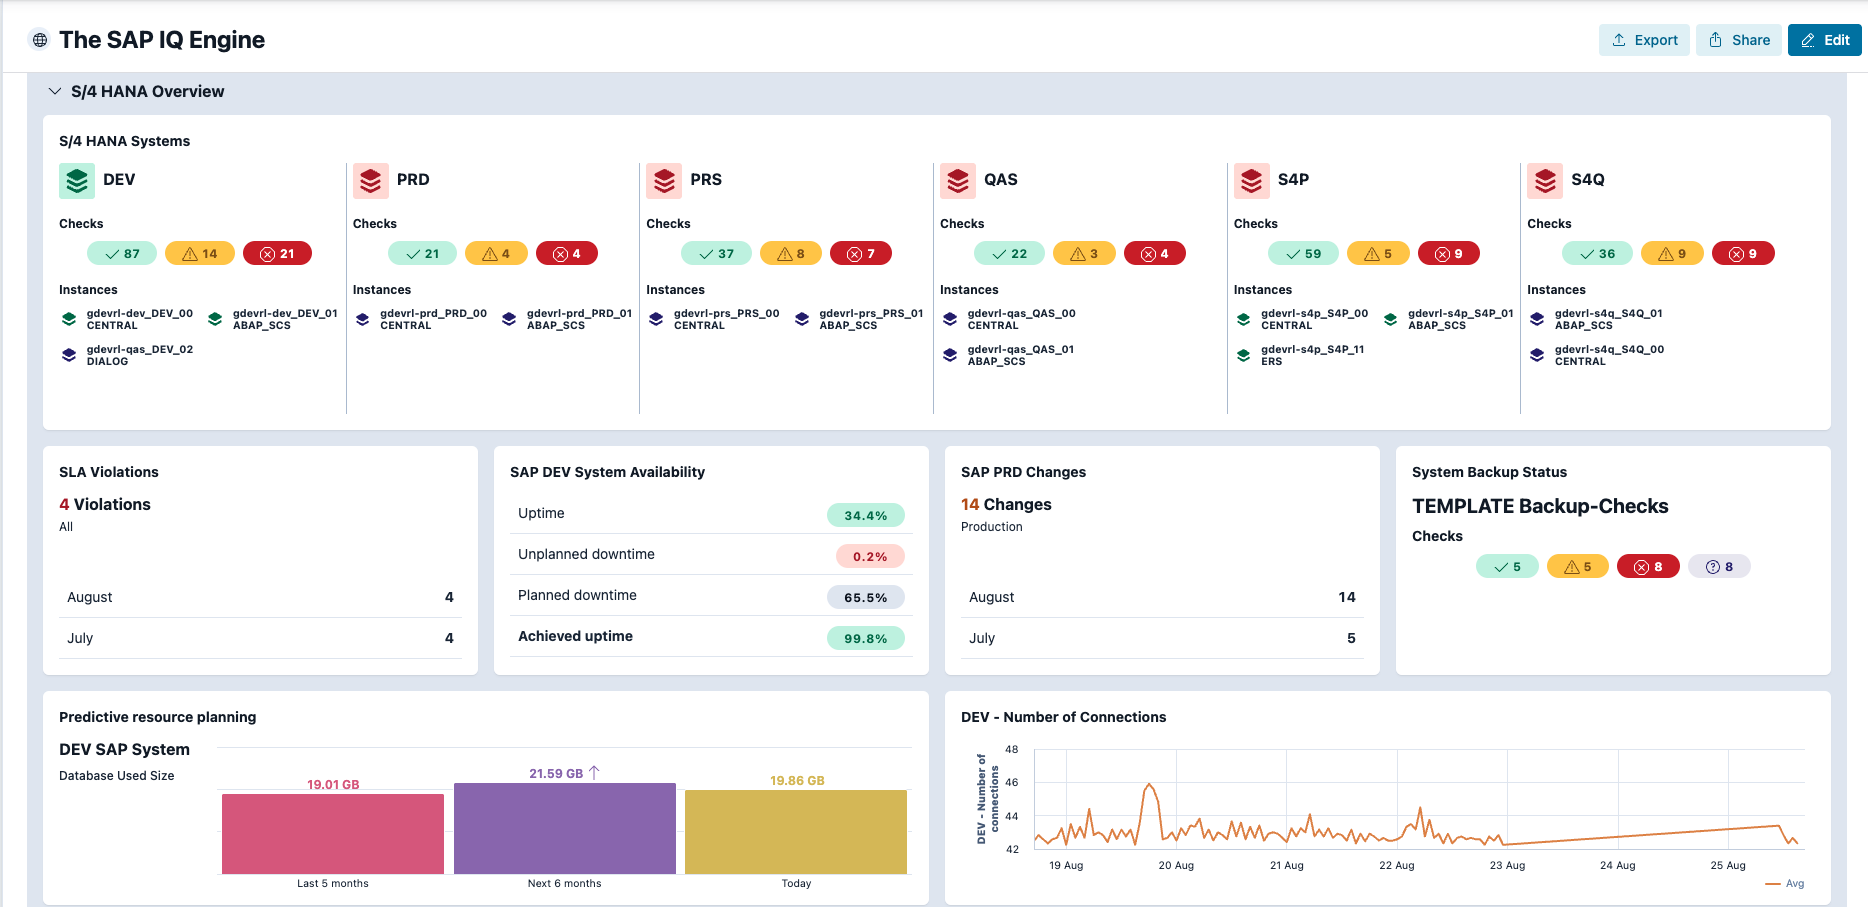The height and width of the screenshot is (907, 1868).
Task: Select the purple Next 6 months bar
Action: click(x=564, y=828)
